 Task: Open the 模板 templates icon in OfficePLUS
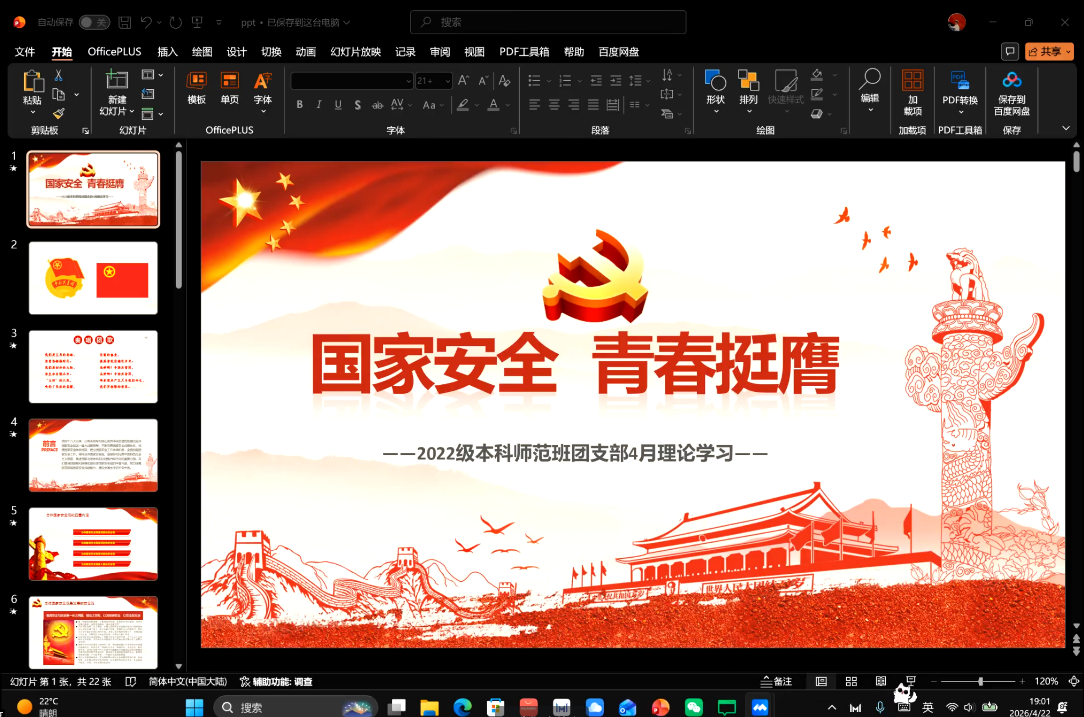(x=197, y=87)
